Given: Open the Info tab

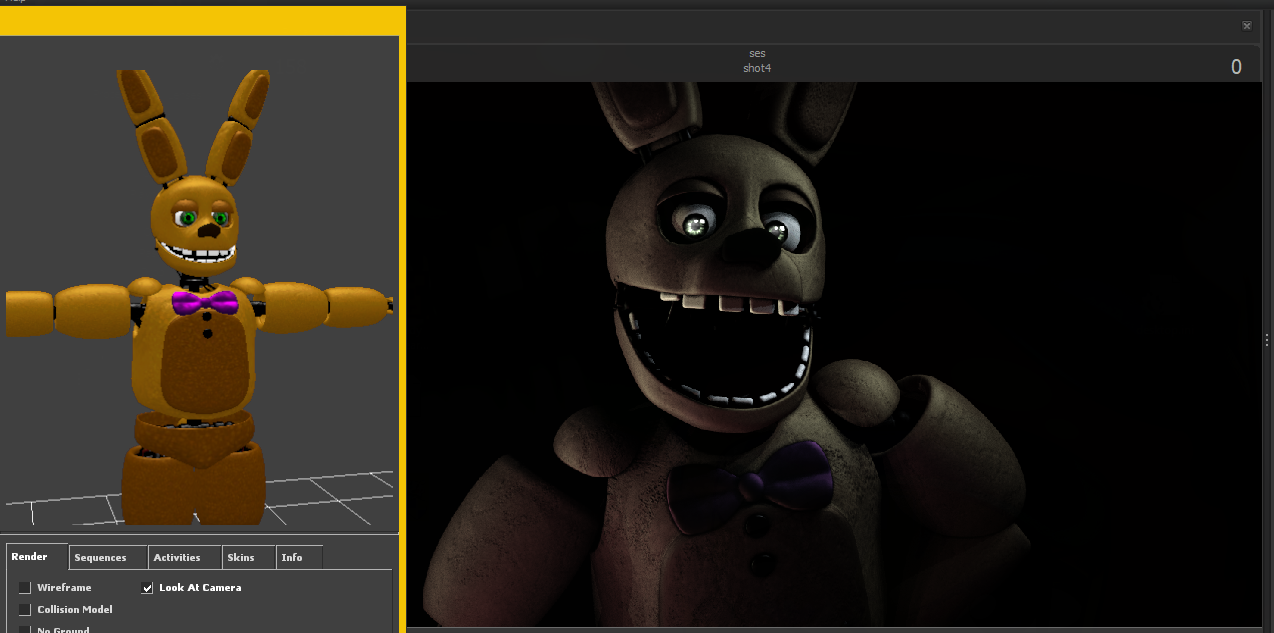Looking at the screenshot, I should pos(299,557).
